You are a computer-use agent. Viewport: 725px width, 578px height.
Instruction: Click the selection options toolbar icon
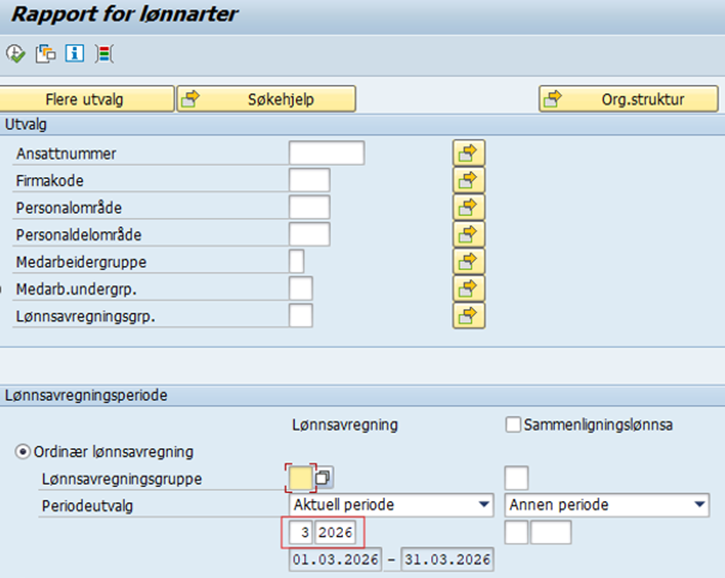(x=104, y=54)
